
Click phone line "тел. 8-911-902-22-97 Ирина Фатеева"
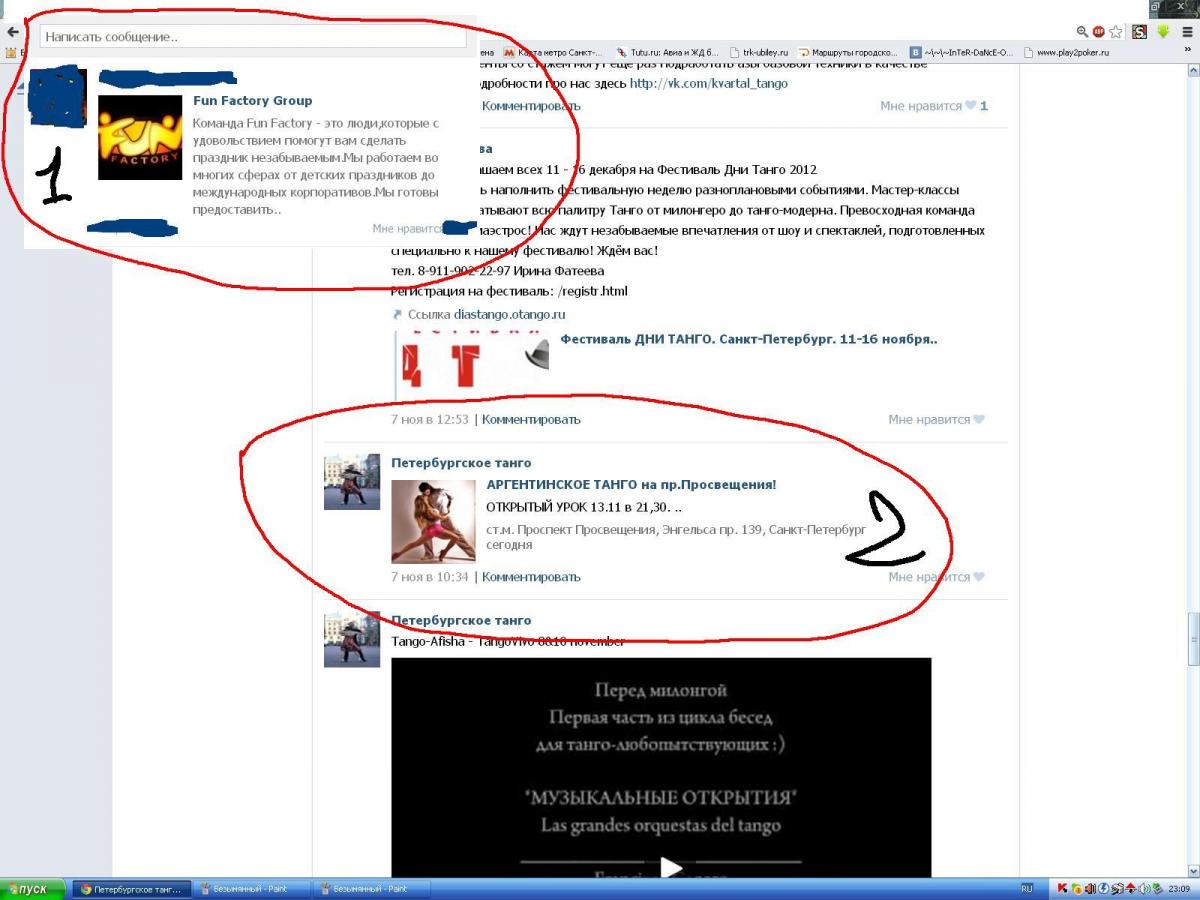pos(497,271)
